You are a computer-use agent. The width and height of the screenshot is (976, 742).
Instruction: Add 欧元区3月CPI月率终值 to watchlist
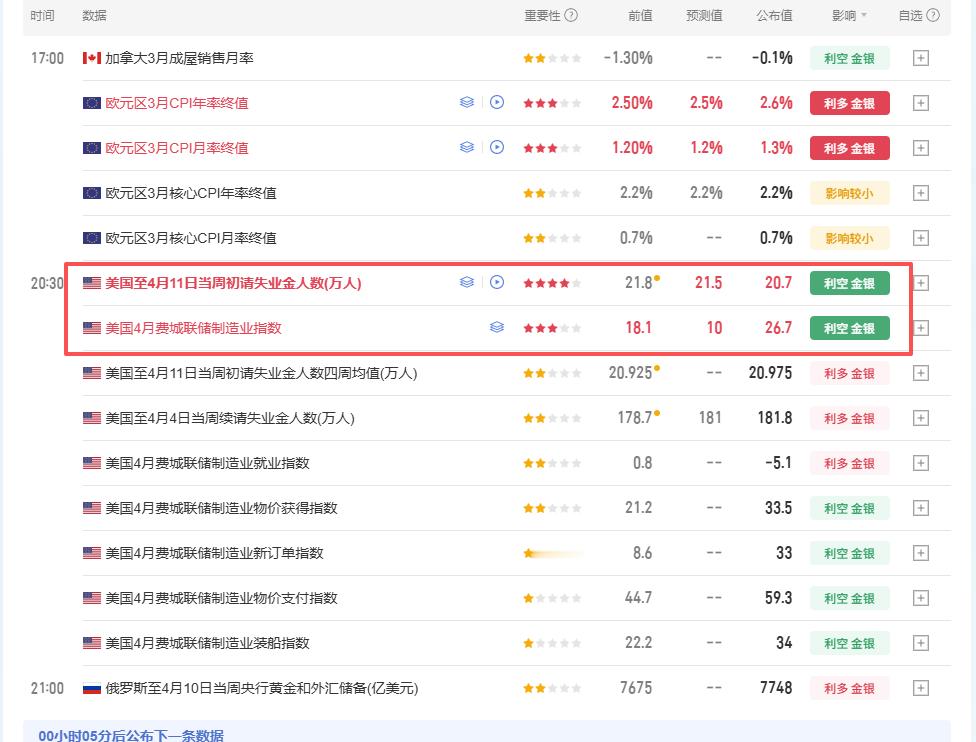coord(921,148)
